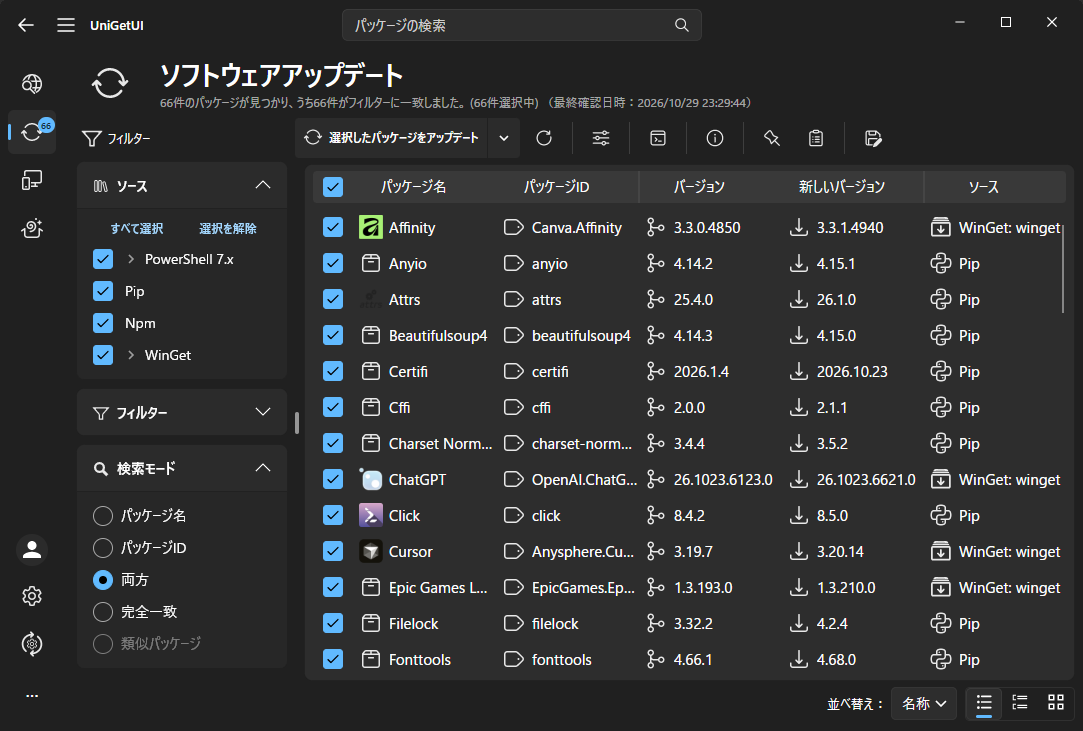Toggle the select-all header checkbox
The height and width of the screenshot is (731, 1083).
[333, 187]
